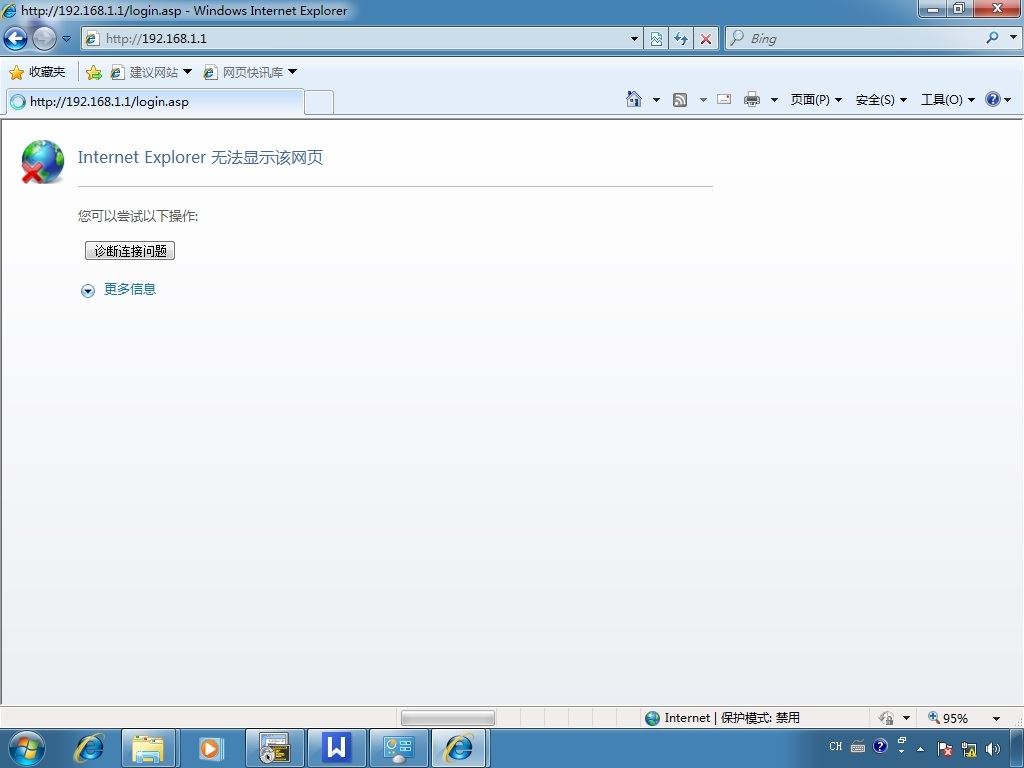
Task: Select the http://192.168.1.1/login.asp tab
Action: coord(155,102)
